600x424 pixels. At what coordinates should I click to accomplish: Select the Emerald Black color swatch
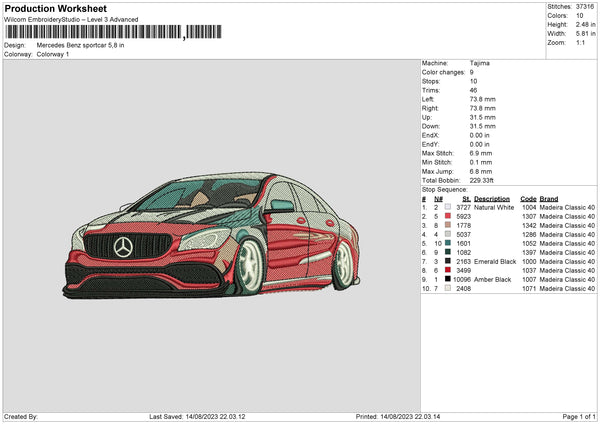[x=448, y=261]
